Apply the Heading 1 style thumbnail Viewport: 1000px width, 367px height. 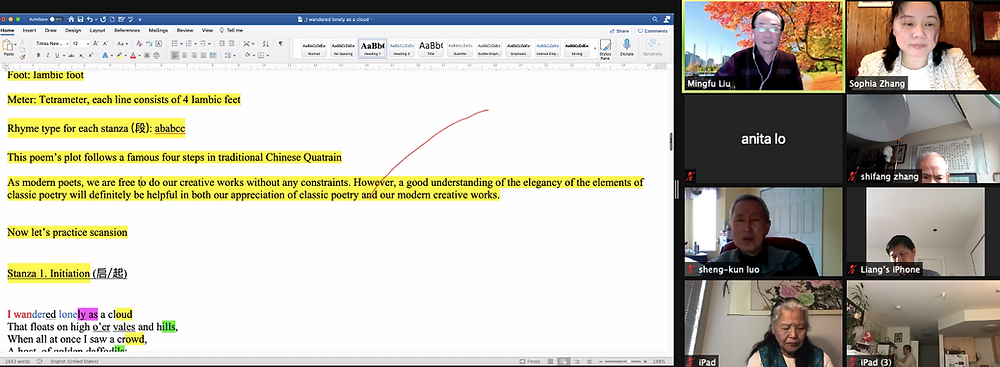click(372, 48)
